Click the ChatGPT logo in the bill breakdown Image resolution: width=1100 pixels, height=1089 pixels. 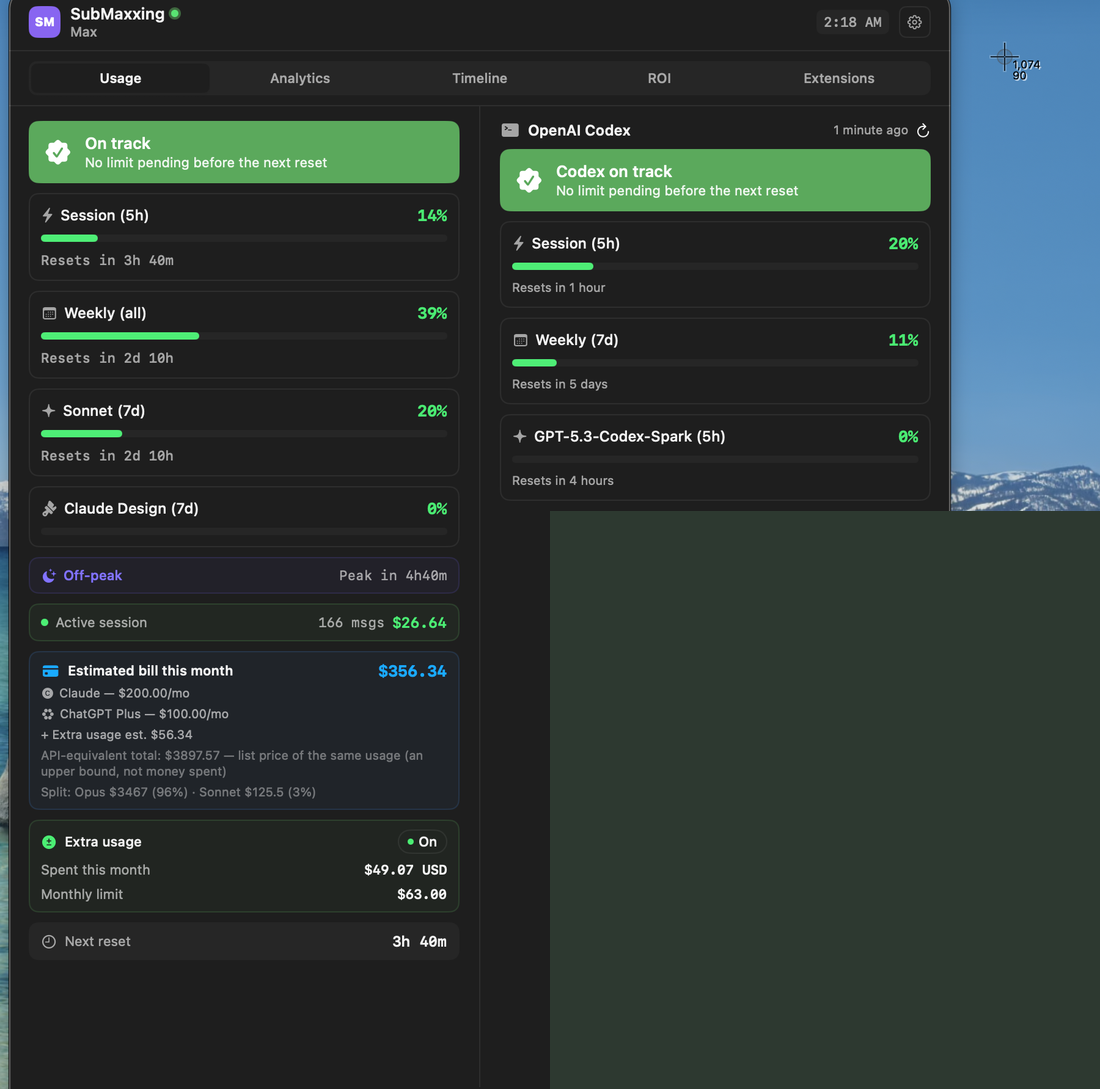point(47,714)
